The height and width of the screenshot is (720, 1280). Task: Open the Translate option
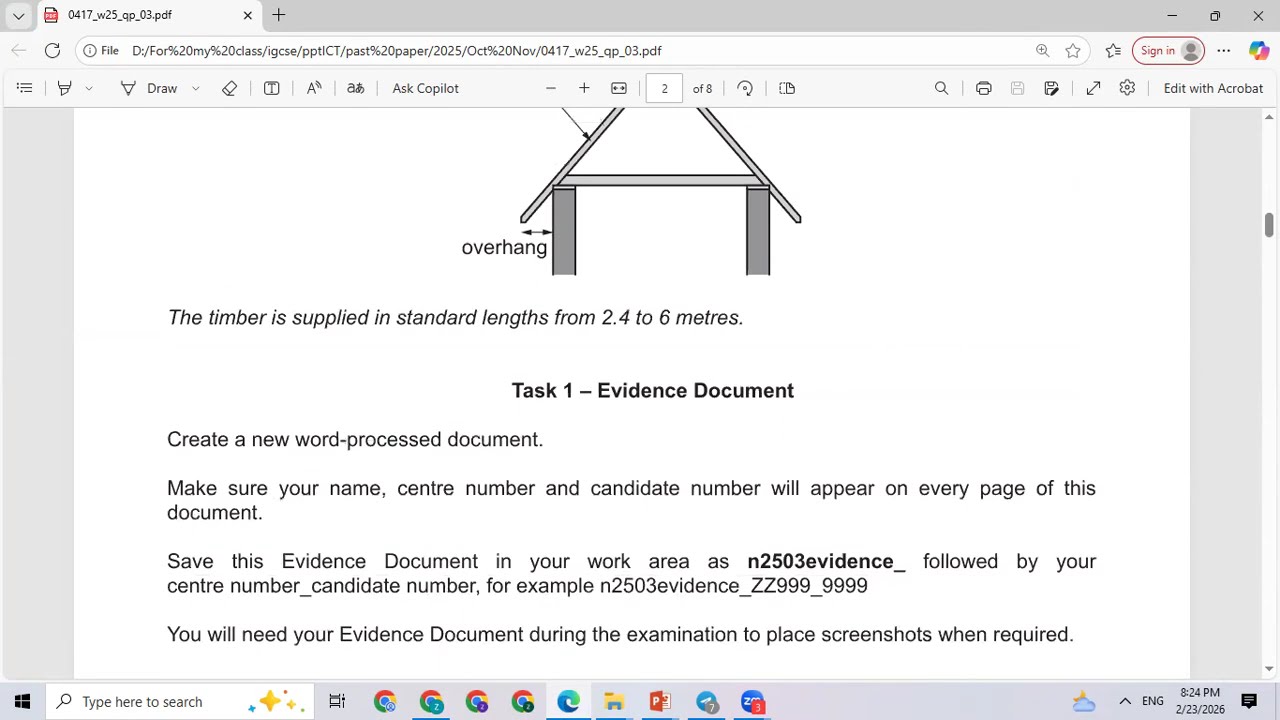tap(355, 88)
